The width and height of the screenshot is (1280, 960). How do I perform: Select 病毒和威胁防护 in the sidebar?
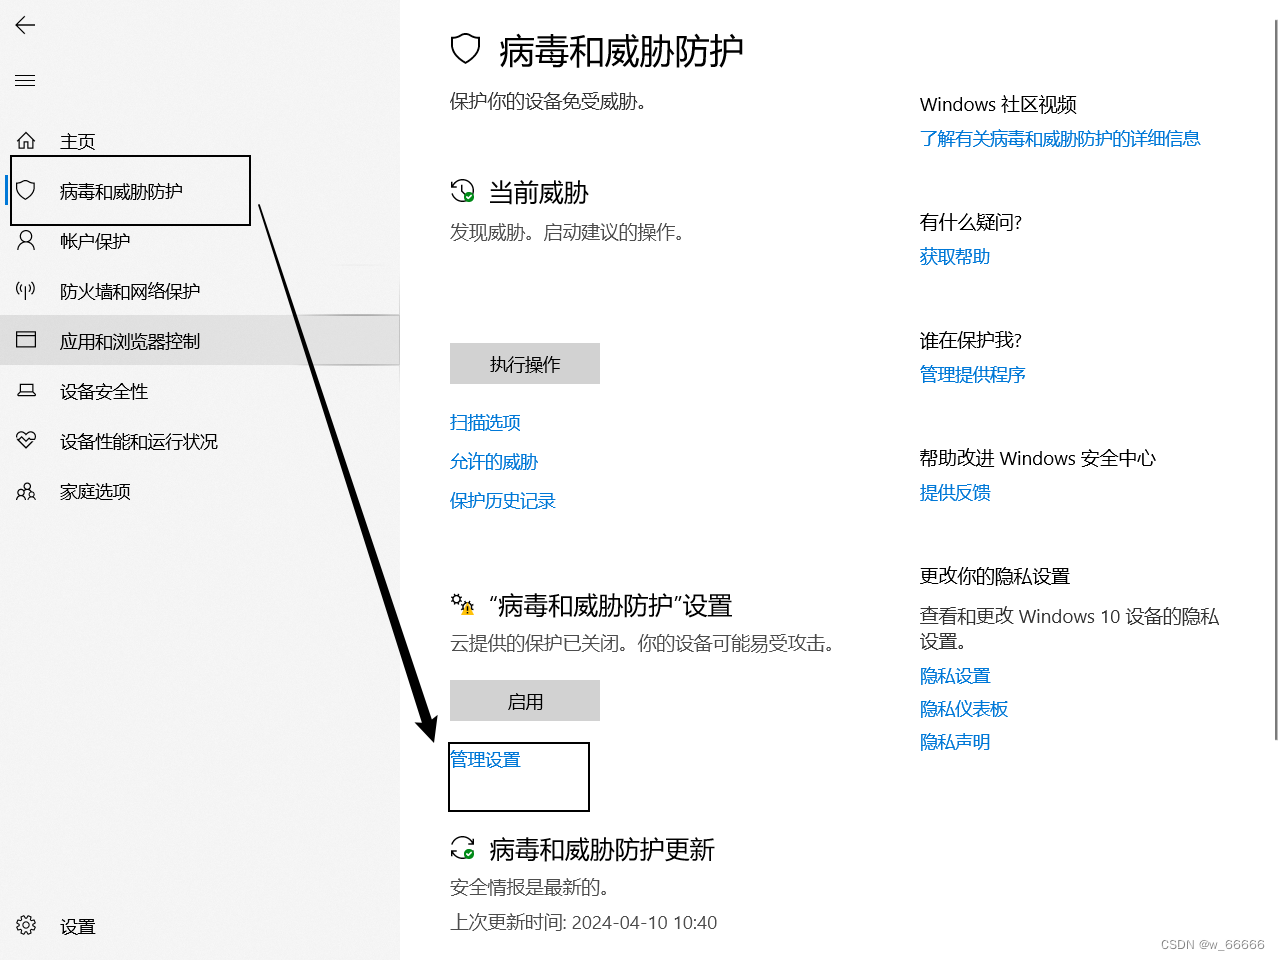pyautogui.click(x=200, y=191)
